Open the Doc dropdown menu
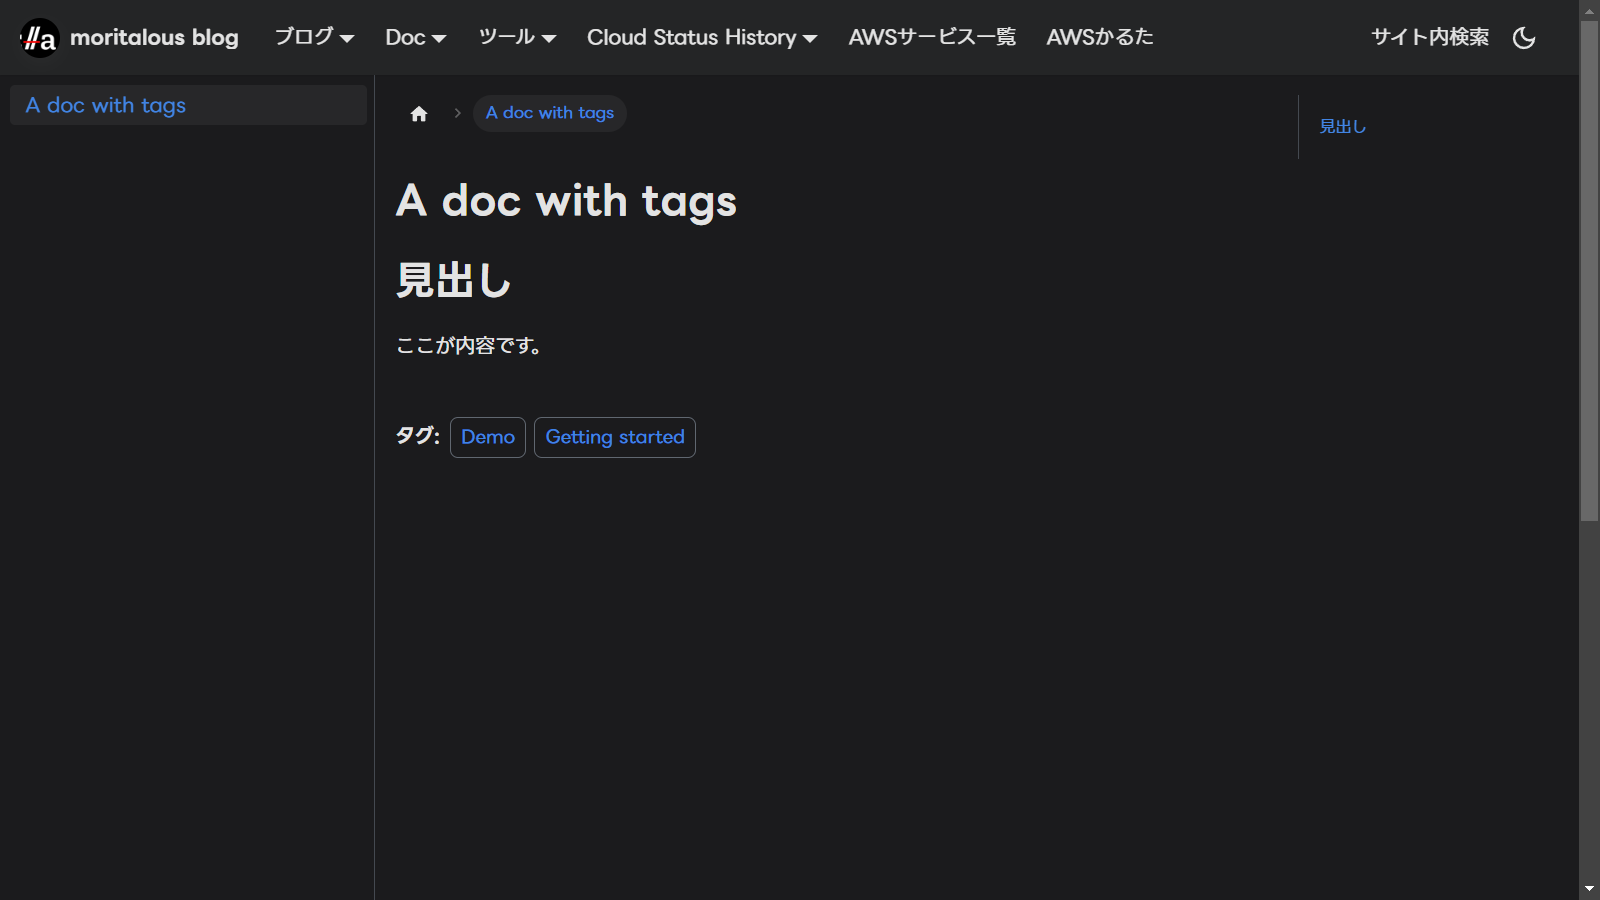The height and width of the screenshot is (900, 1600). 415,38
